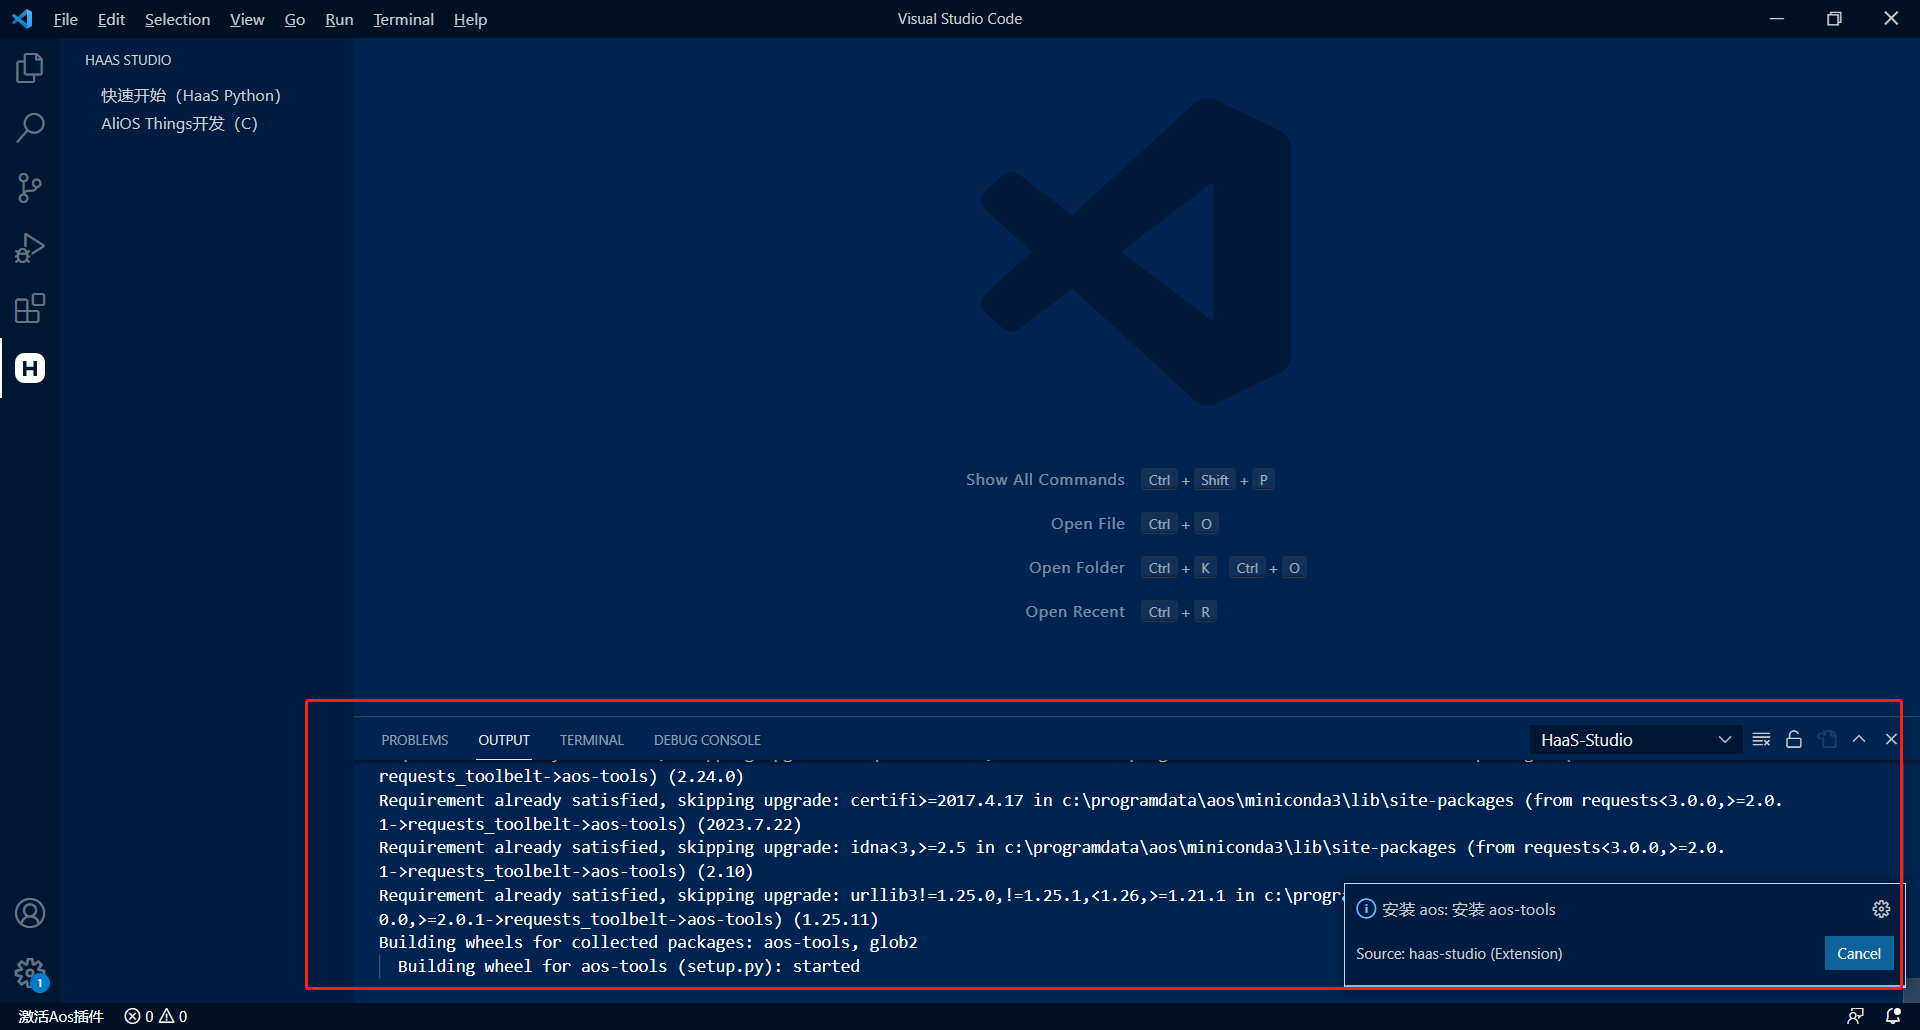This screenshot has height=1030, width=1920.
Task: Open the feedback icon in status bar
Action: click(1855, 1016)
